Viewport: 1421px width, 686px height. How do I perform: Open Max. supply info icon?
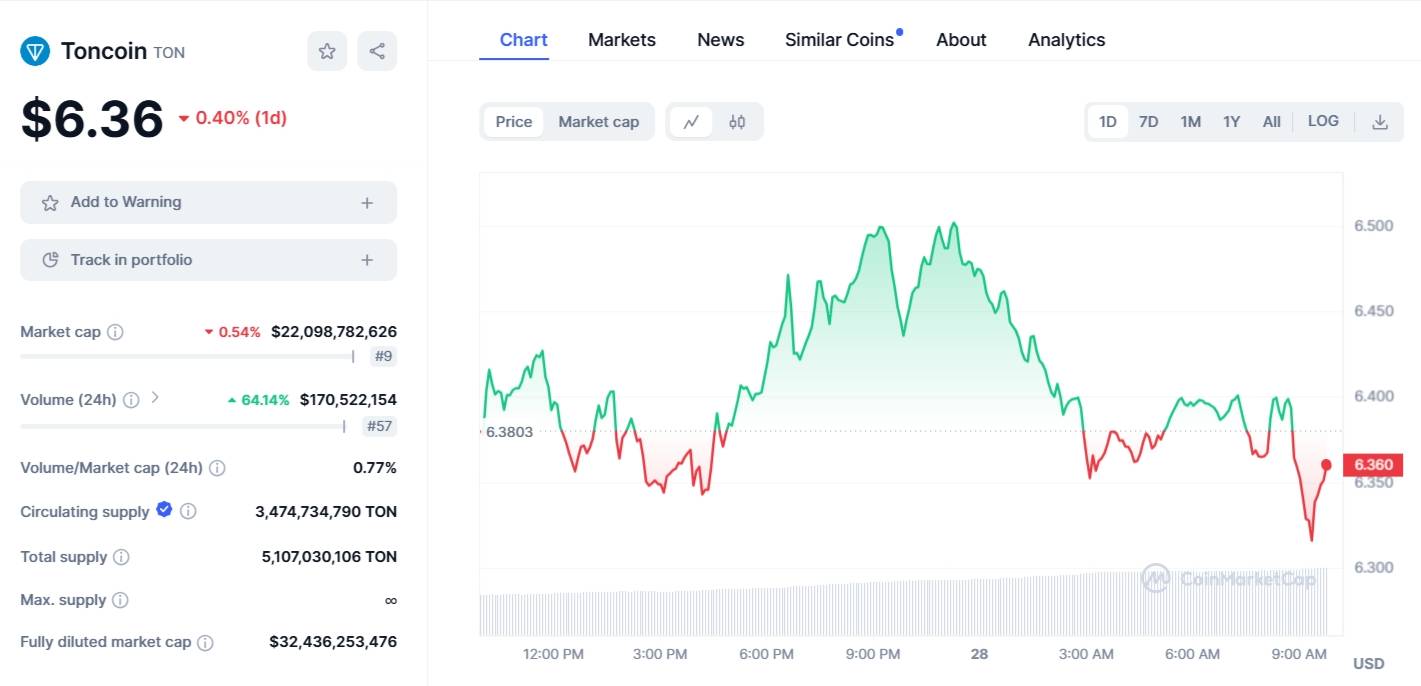(120, 600)
